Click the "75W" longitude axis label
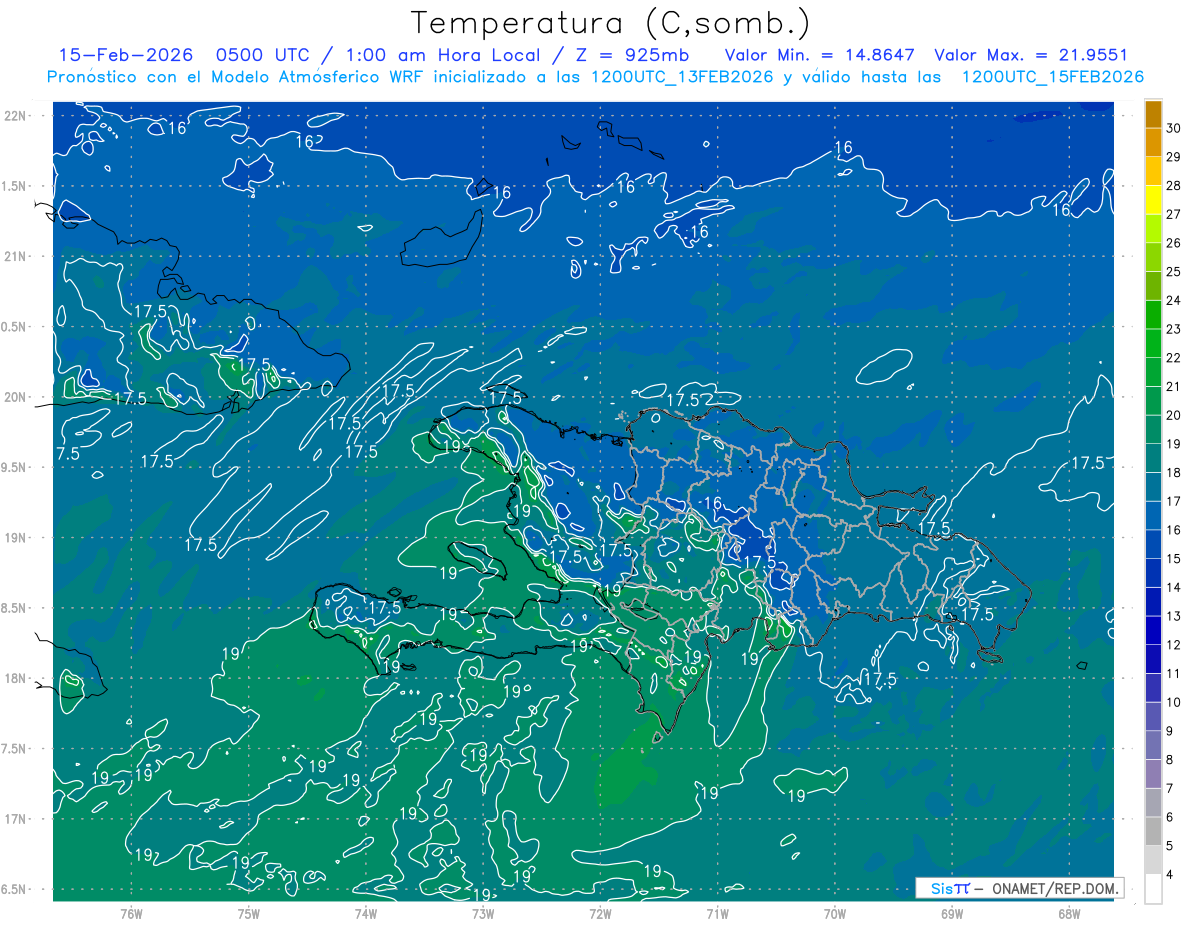Image resolution: width=1200 pixels, height=927 pixels. point(248,914)
